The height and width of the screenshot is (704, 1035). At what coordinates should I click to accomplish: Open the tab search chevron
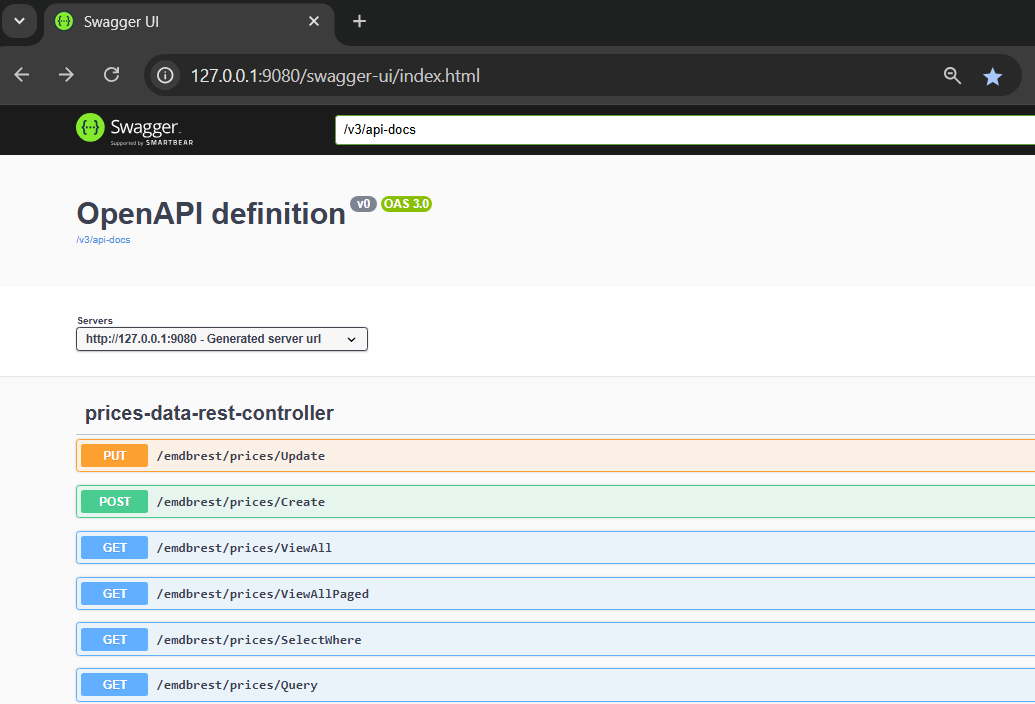[19, 21]
